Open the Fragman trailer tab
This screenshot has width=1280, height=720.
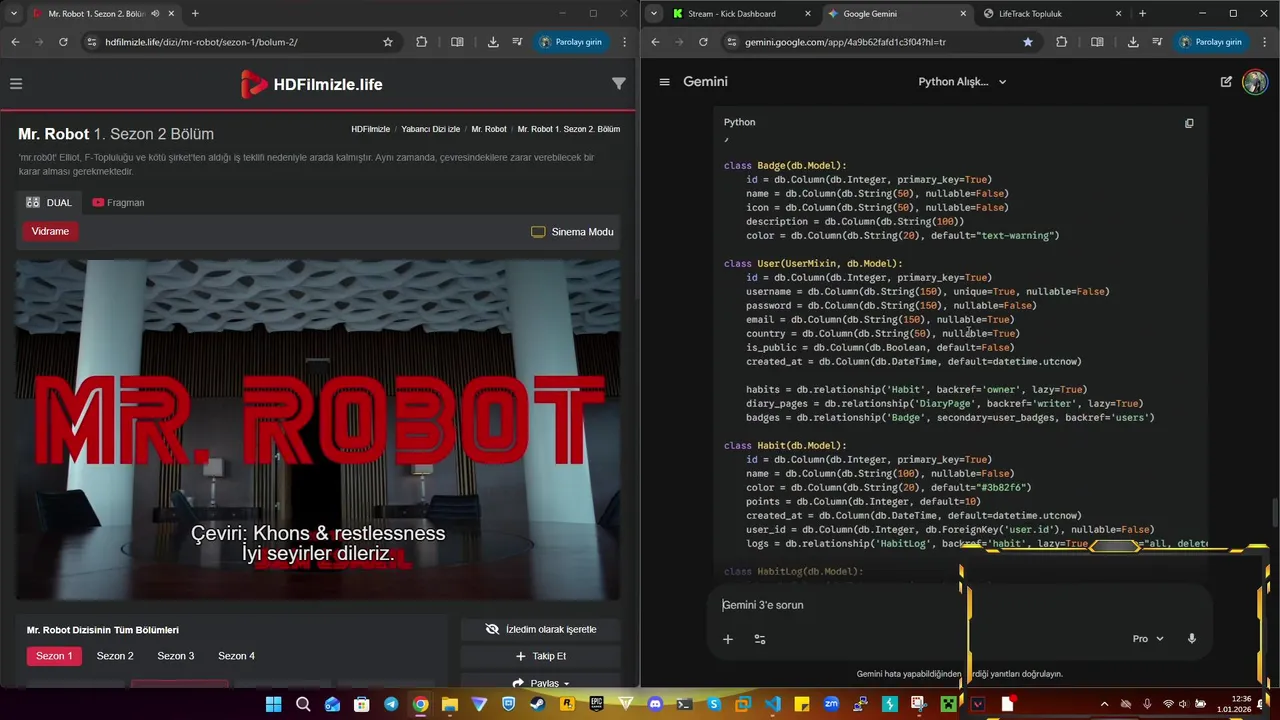[x=118, y=202]
